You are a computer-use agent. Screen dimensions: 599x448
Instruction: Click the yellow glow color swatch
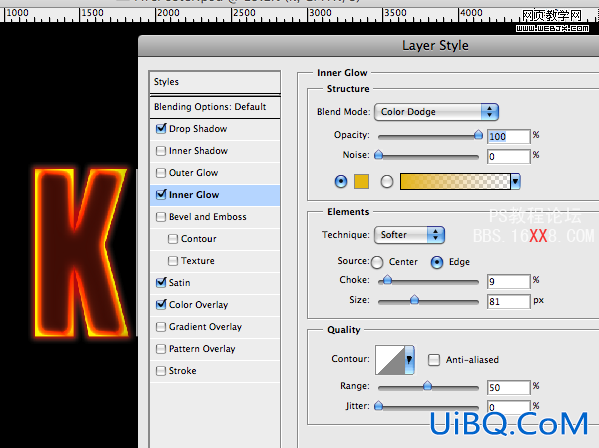pyautogui.click(x=361, y=181)
